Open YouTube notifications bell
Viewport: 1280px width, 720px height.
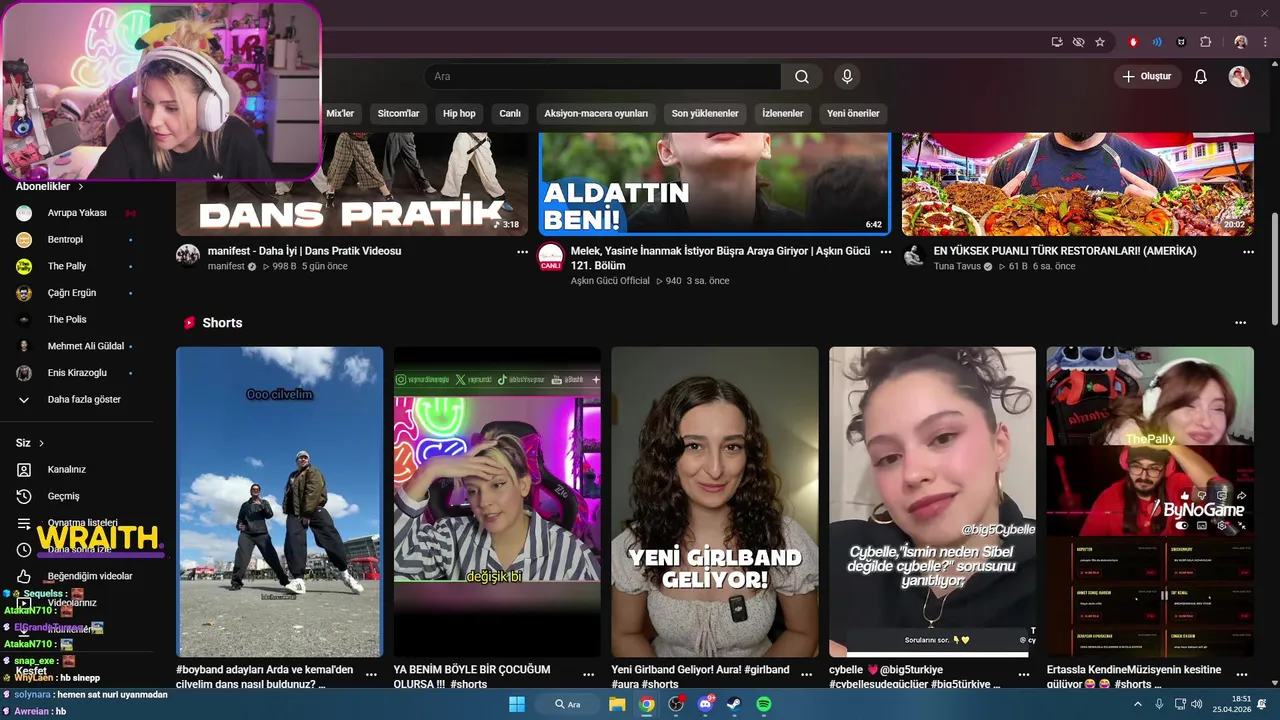tap(1201, 77)
